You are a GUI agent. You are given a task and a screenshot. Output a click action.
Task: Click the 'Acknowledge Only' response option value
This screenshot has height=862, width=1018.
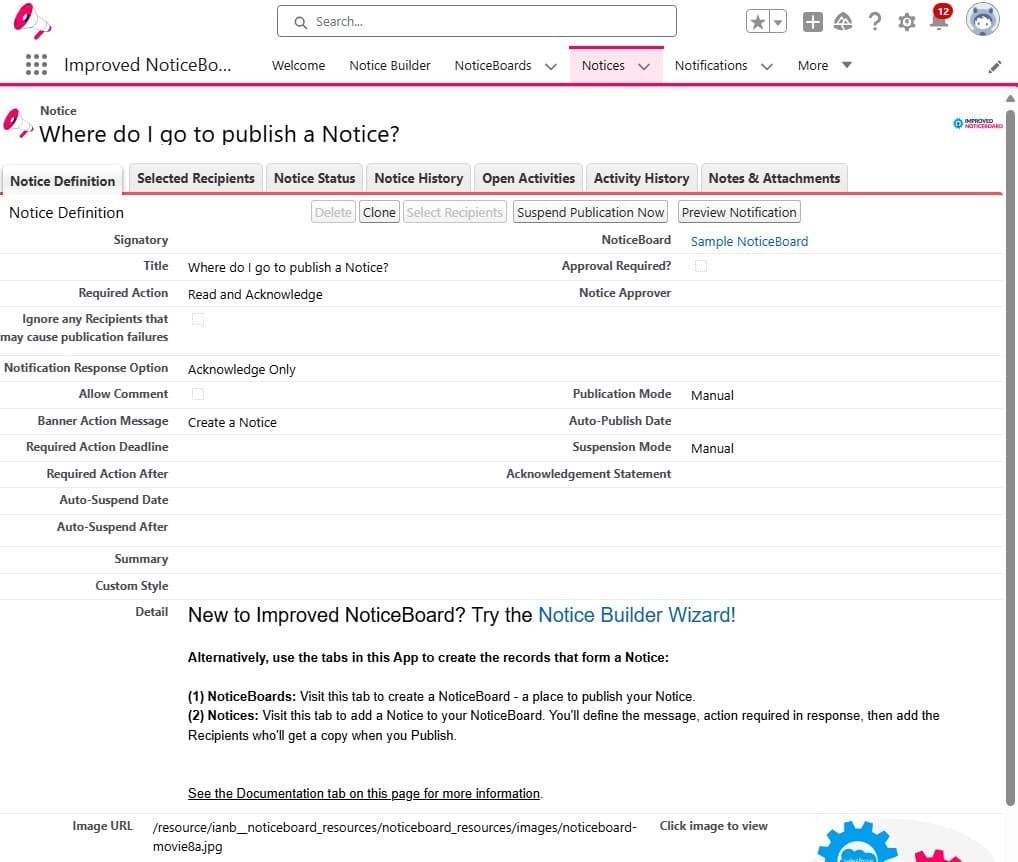[242, 369]
